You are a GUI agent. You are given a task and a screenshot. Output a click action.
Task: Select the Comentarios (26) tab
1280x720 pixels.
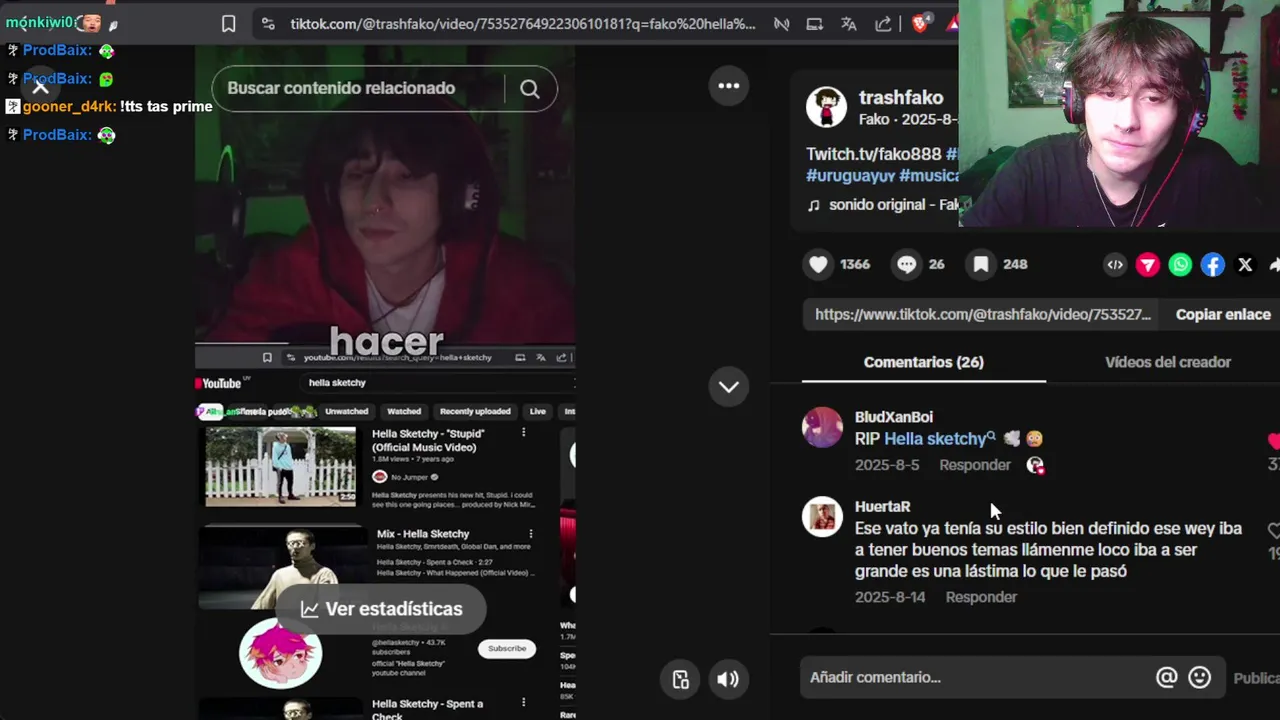924,362
